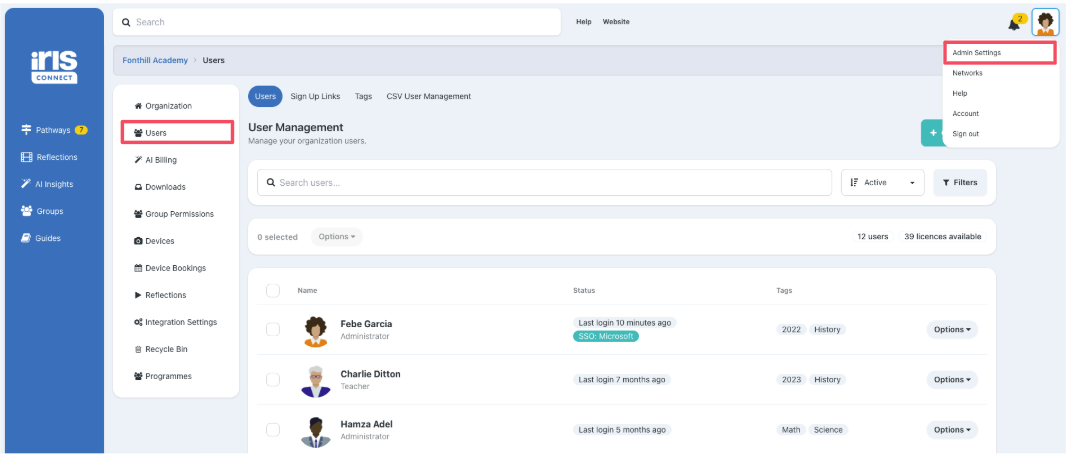Click the IRIS Connect logo
The height and width of the screenshot is (456, 1069).
53,68
